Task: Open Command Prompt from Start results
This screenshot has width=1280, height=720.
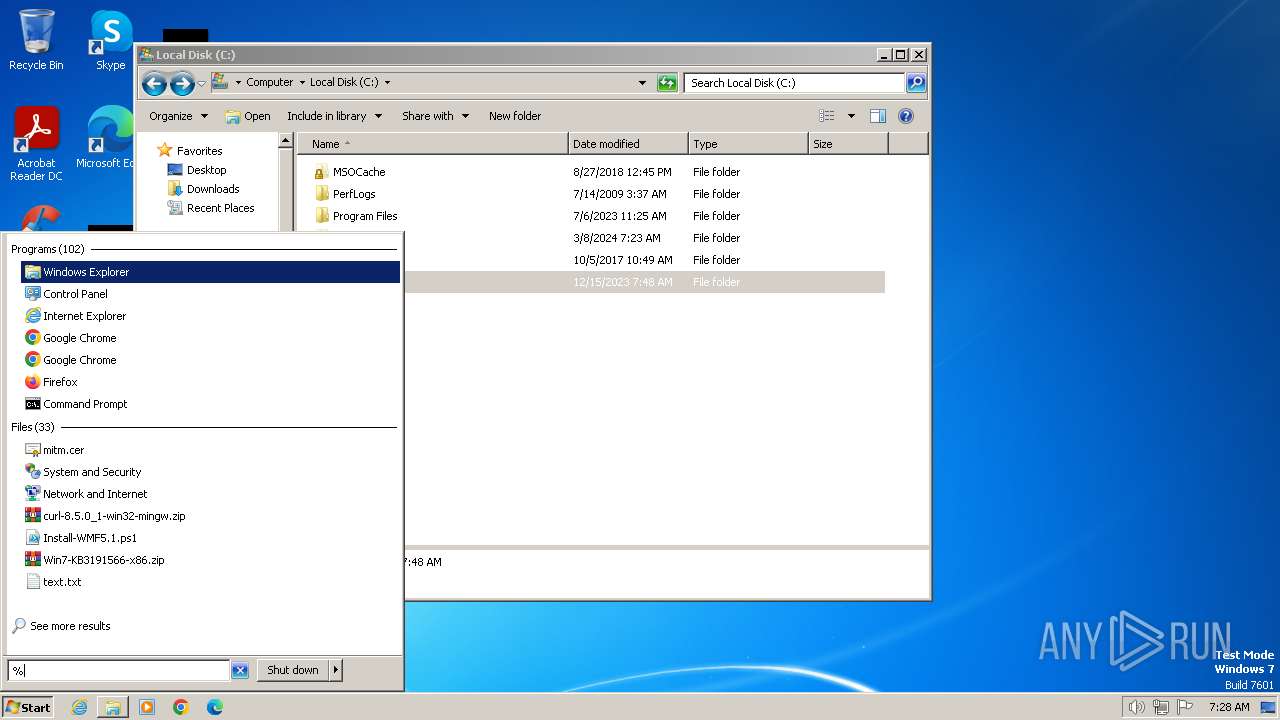Action: pyautogui.click(x=210, y=404)
